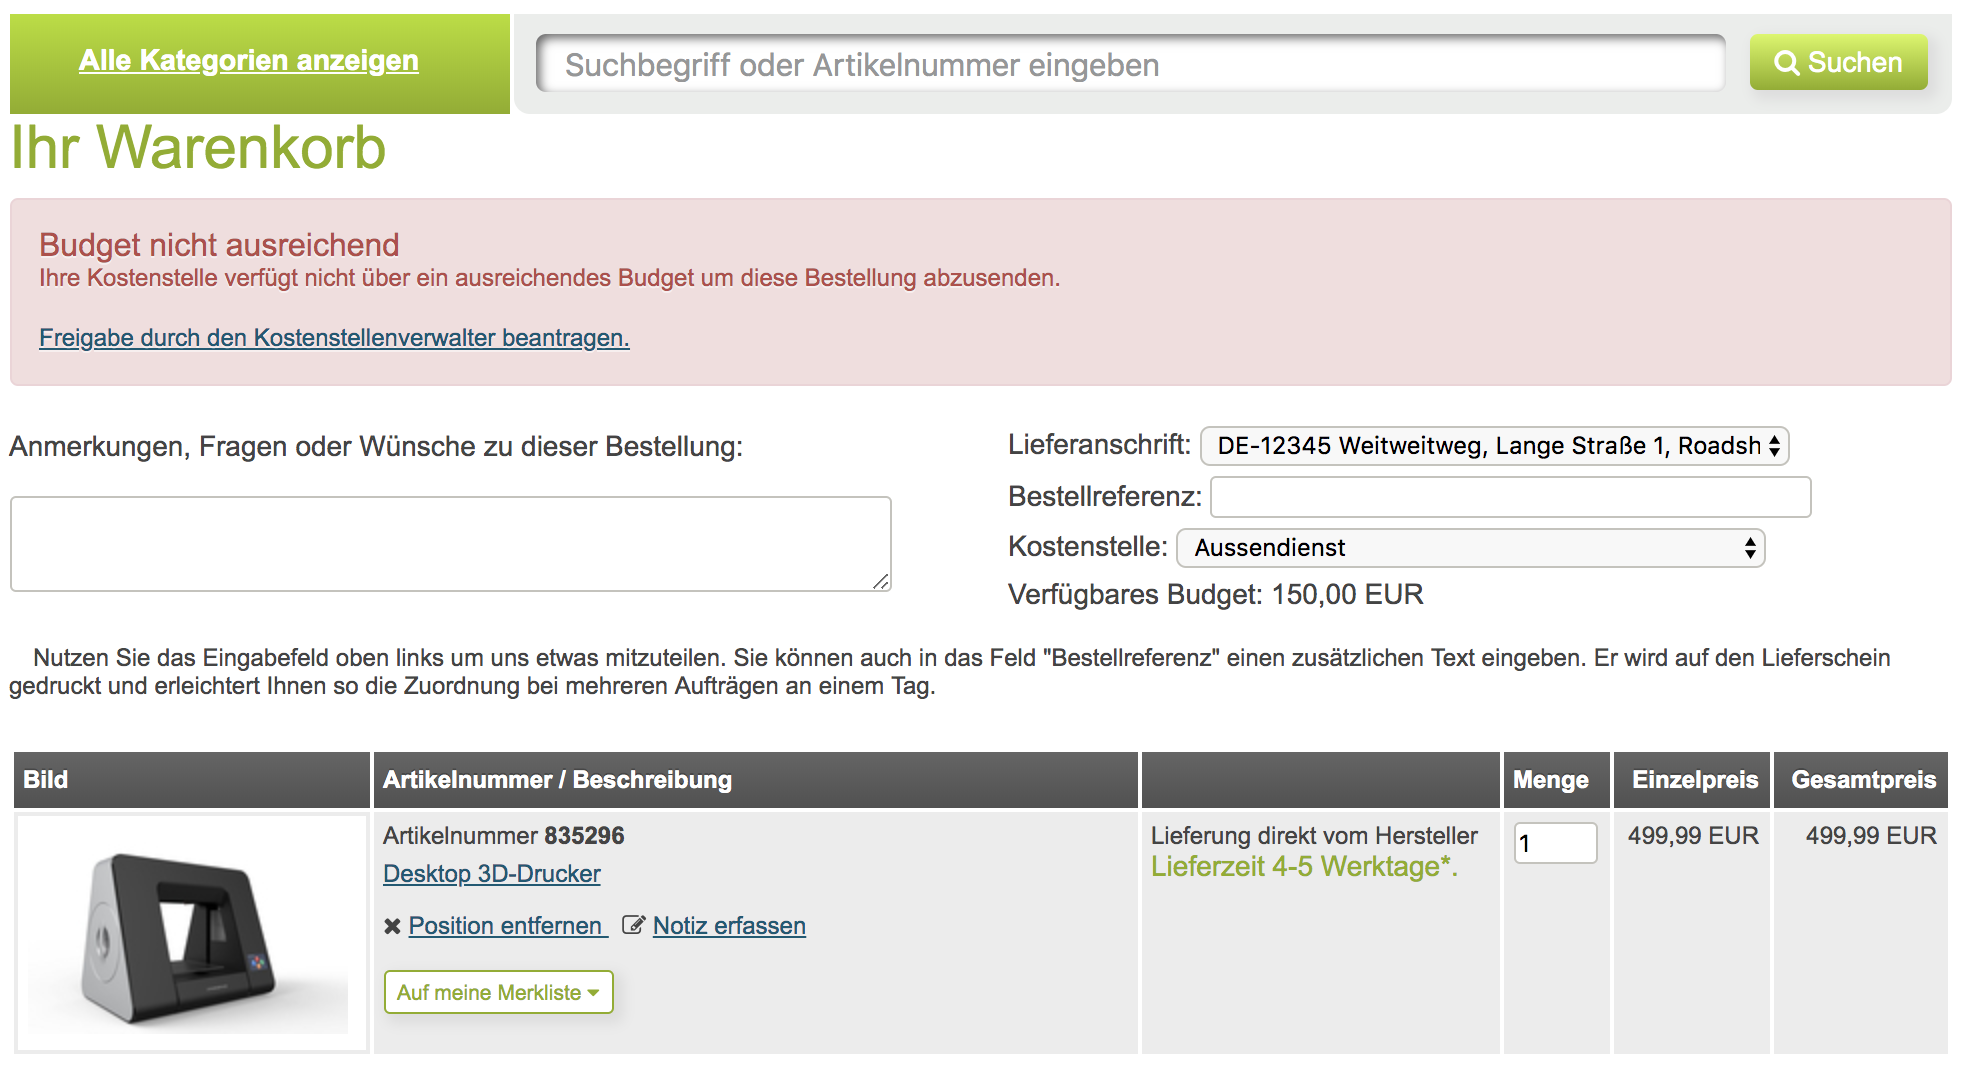Click the magnifying glass icon in Suchen button
The image size is (1964, 1068).
tap(1790, 62)
